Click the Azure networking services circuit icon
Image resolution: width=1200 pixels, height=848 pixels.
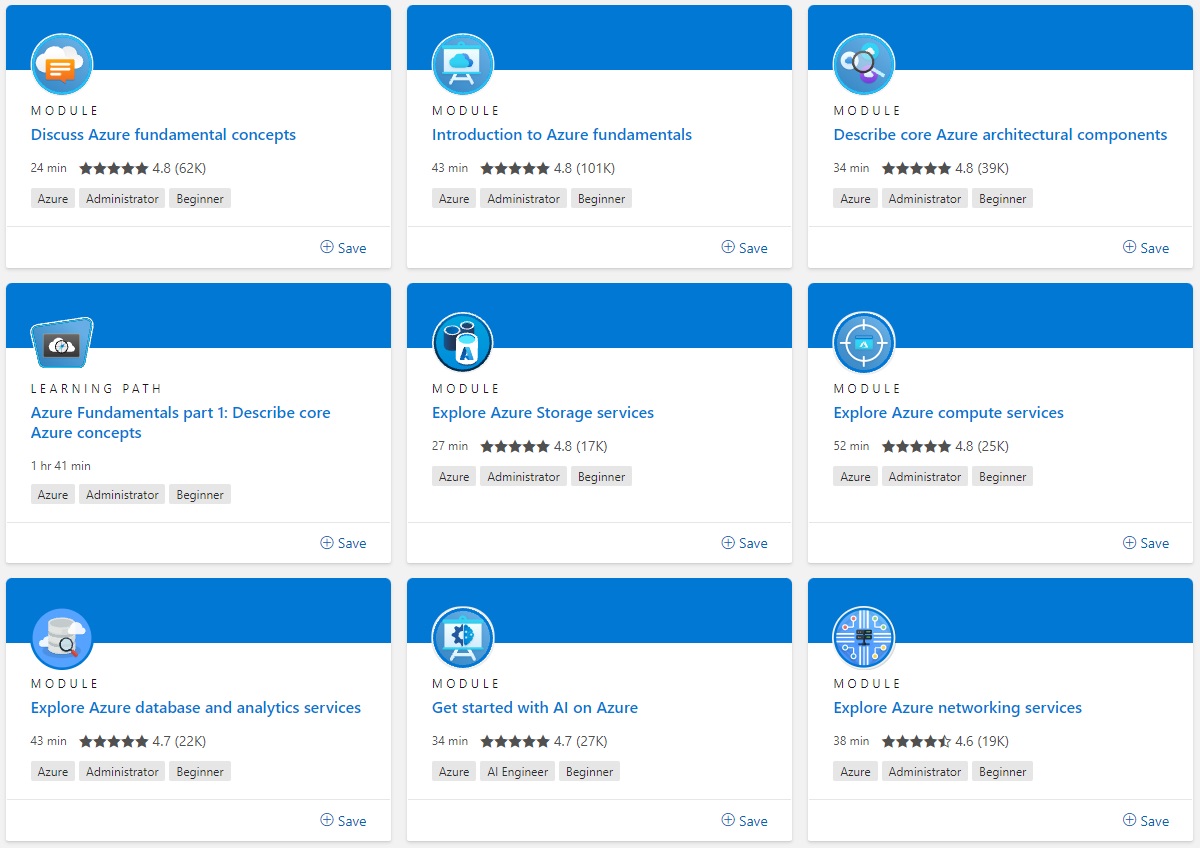click(864, 638)
